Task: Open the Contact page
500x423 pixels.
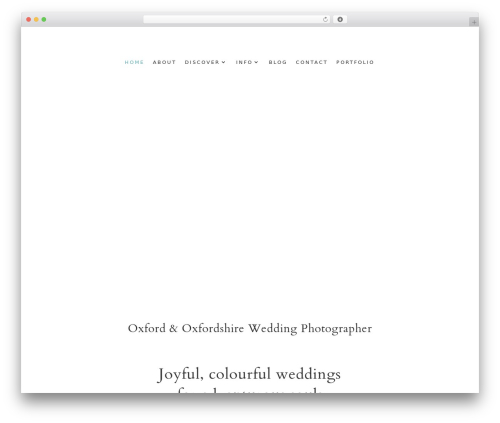Action: point(311,62)
